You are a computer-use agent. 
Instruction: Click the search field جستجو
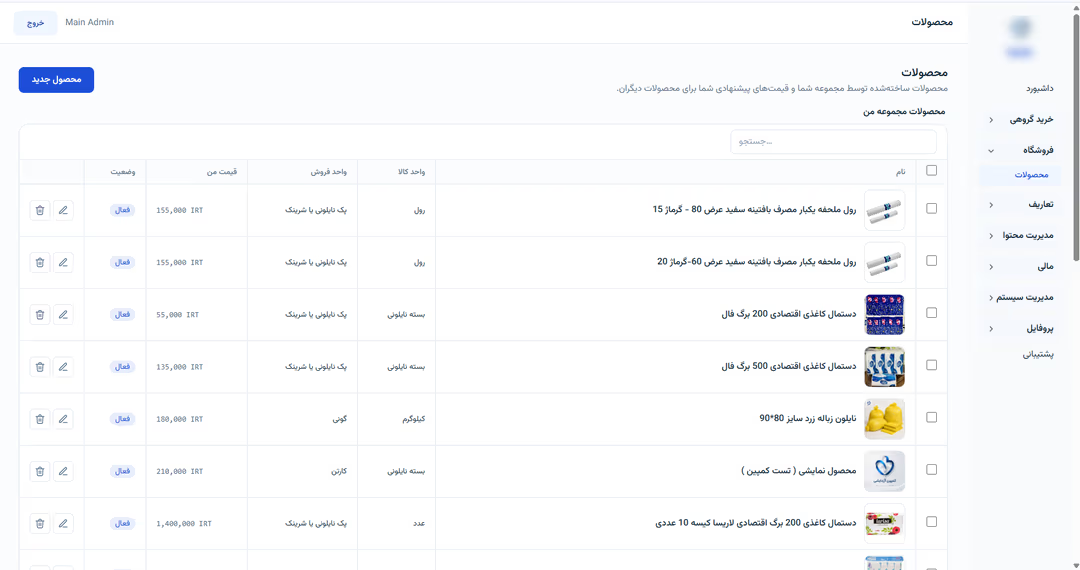(833, 142)
